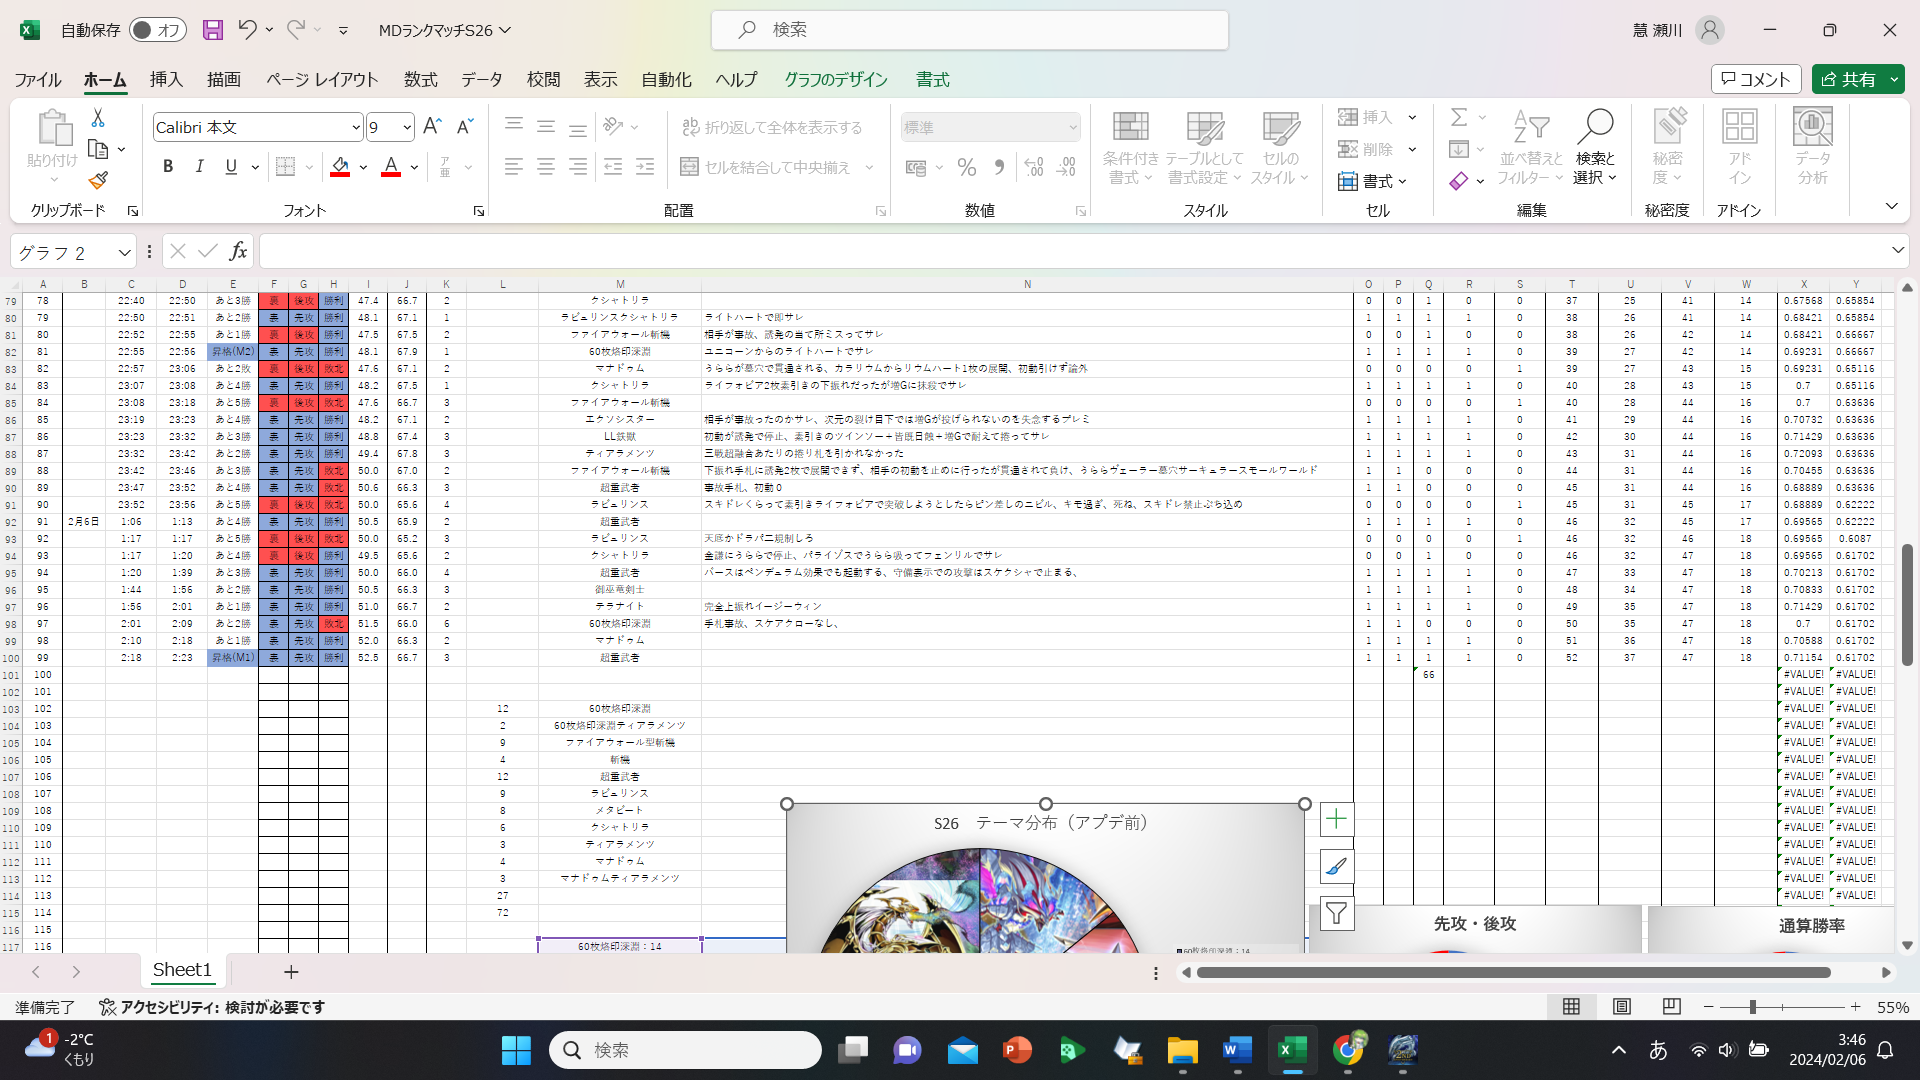The width and height of the screenshot is (1920, 1080).
Task: Click the comma style icon
Action: (x=999, y=167)
